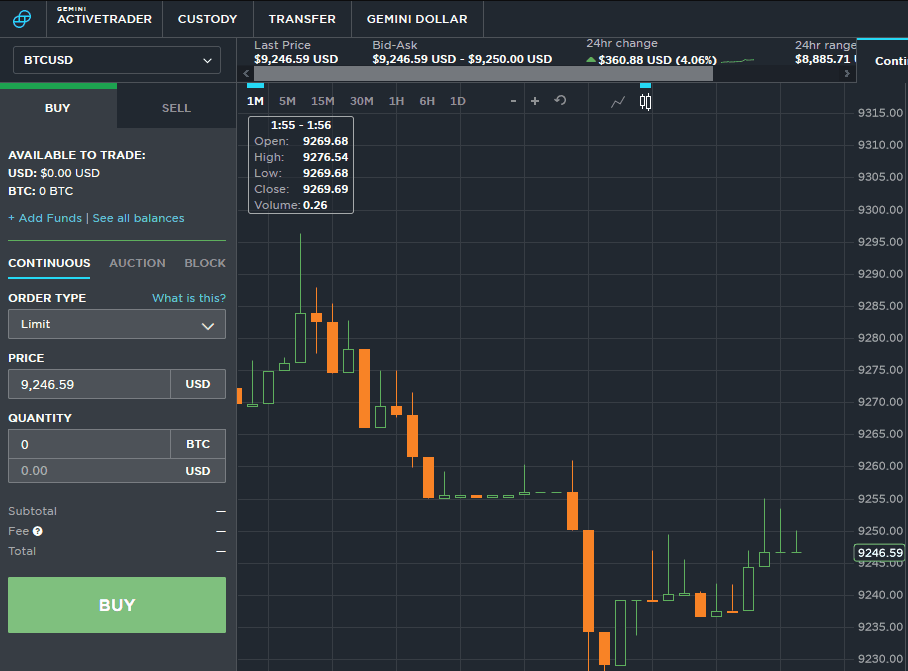
Task: Click the Gemini logo icon
Action: (x=22, y=19)
